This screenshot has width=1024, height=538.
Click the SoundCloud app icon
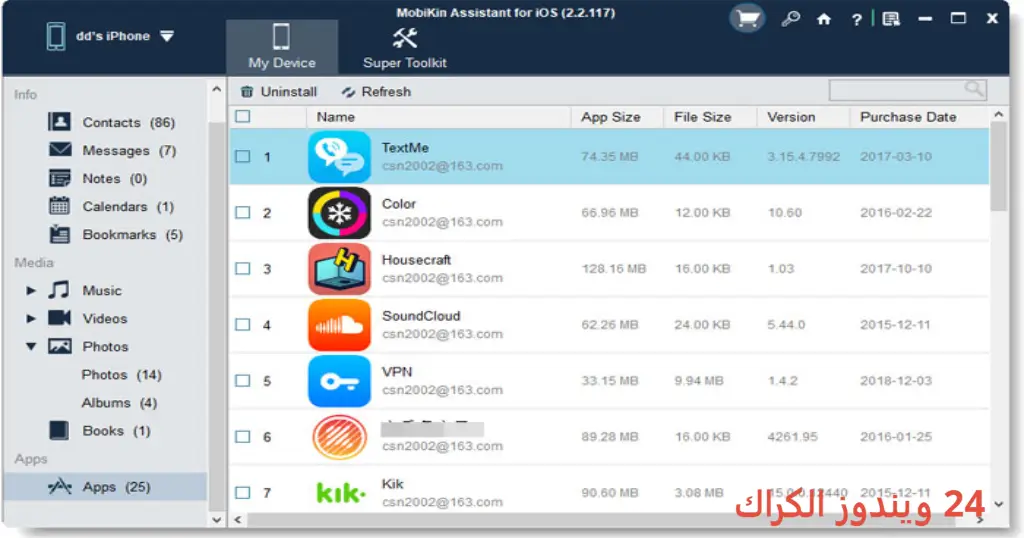click(x=339, y=325)
